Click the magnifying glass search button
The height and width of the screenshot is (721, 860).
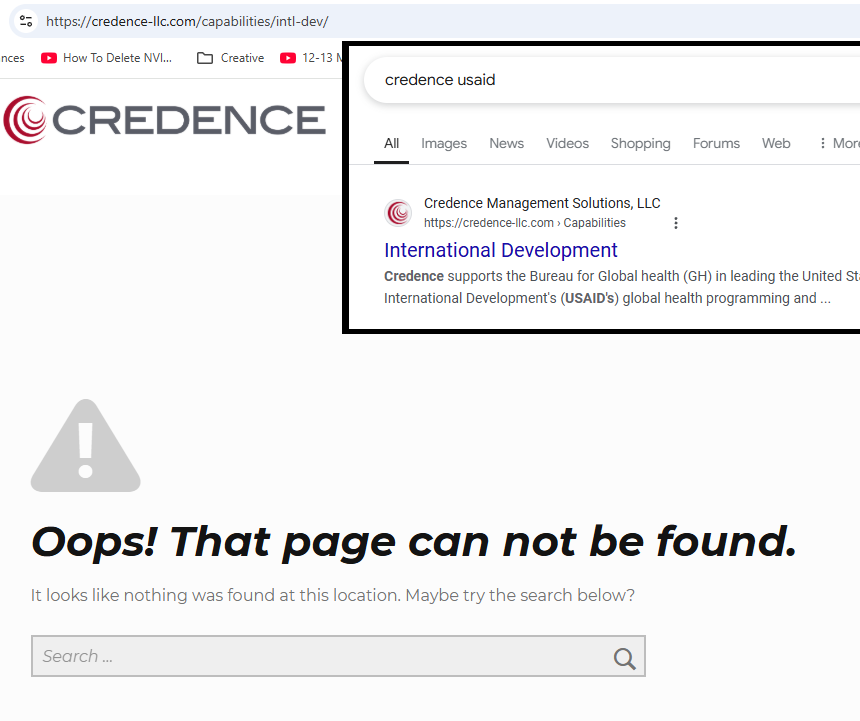[624, 658]
